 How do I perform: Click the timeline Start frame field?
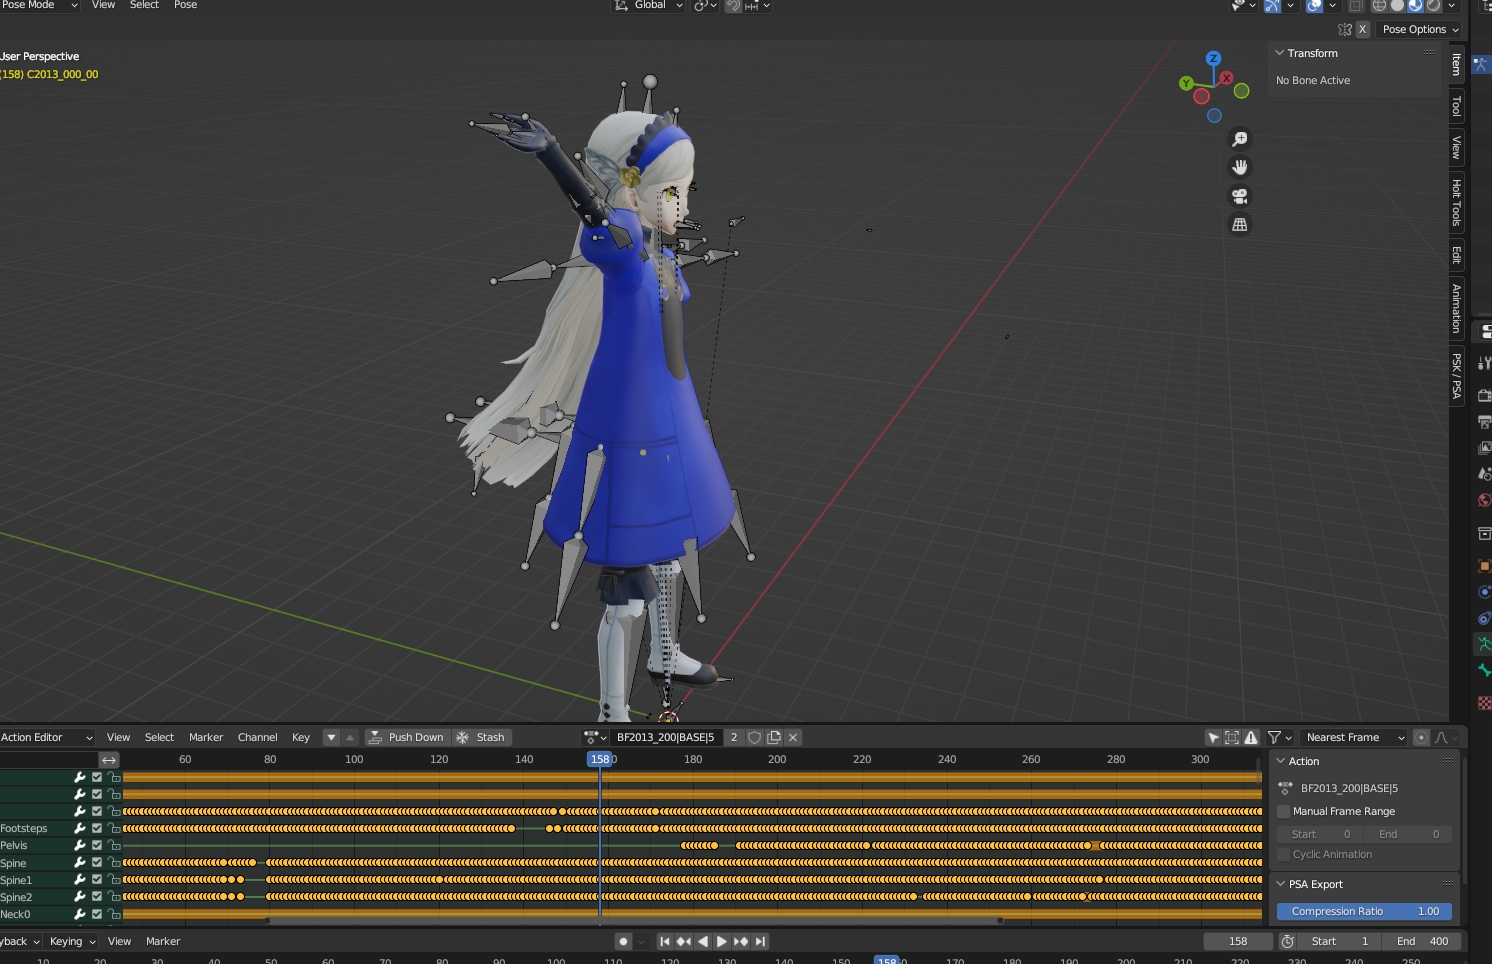coord(1340,941)
